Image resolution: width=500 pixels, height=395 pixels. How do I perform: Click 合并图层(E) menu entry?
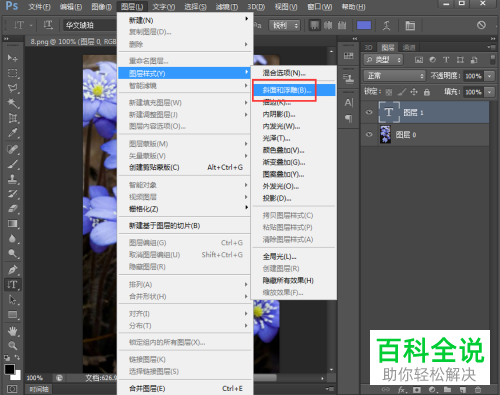coord(185,389)
